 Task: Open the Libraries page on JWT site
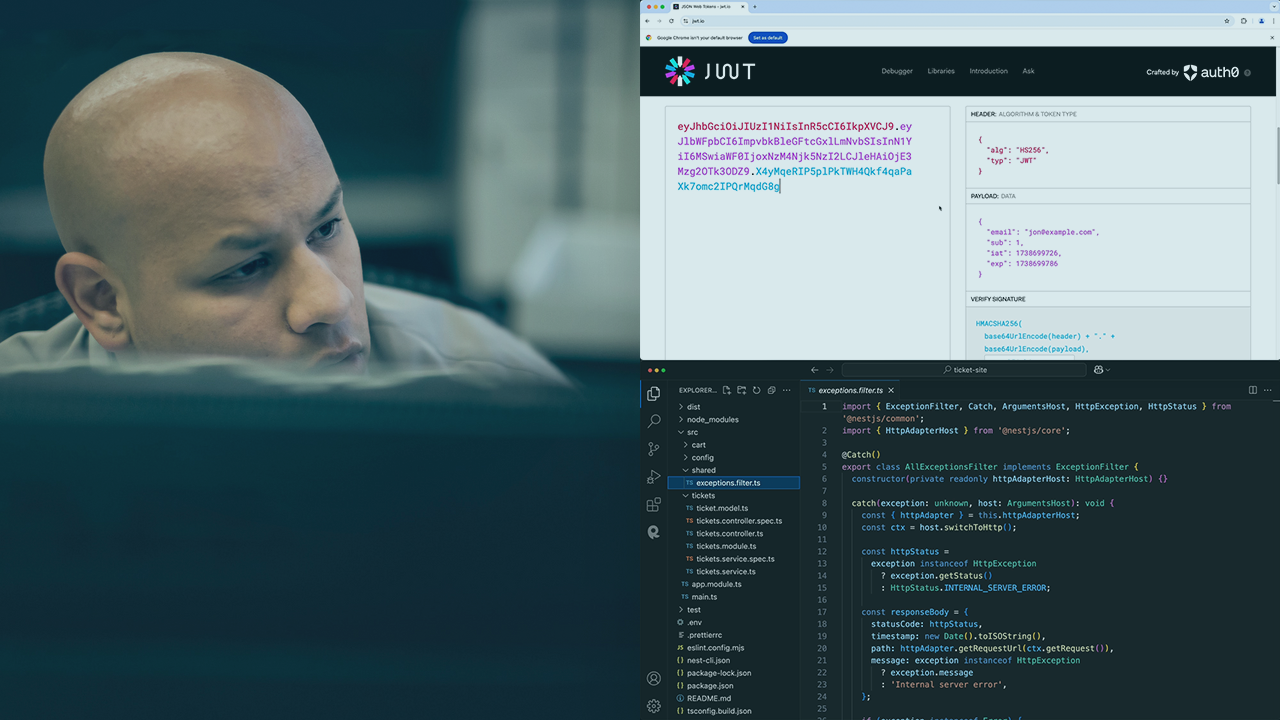[941, 71]
